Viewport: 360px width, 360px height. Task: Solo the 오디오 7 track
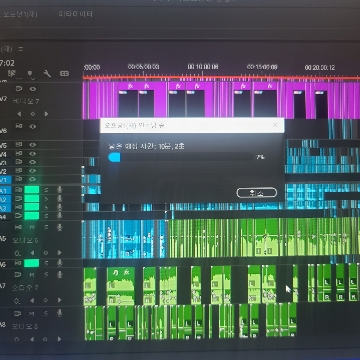coord(47,275)
